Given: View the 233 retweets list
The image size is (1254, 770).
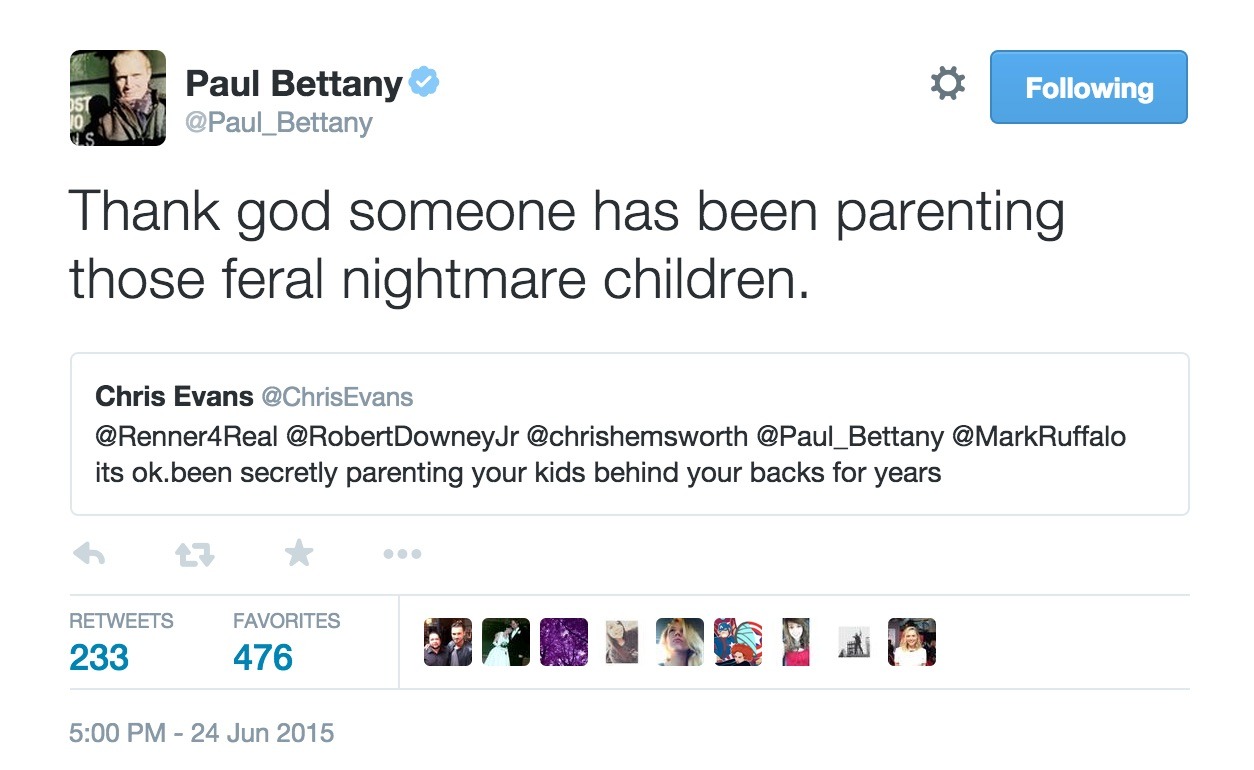Looking at the screenshot, I should click(100, 657).
